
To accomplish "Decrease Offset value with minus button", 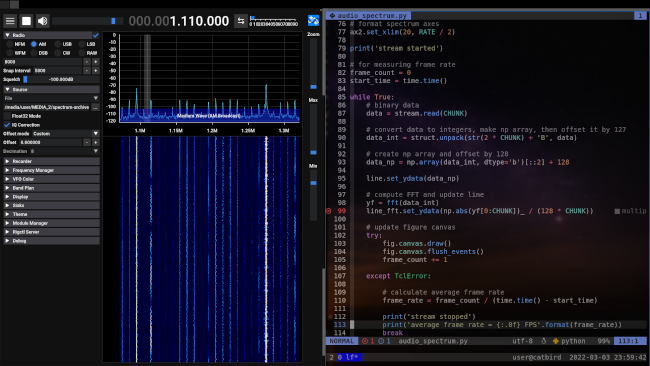I will click(87, 142).
